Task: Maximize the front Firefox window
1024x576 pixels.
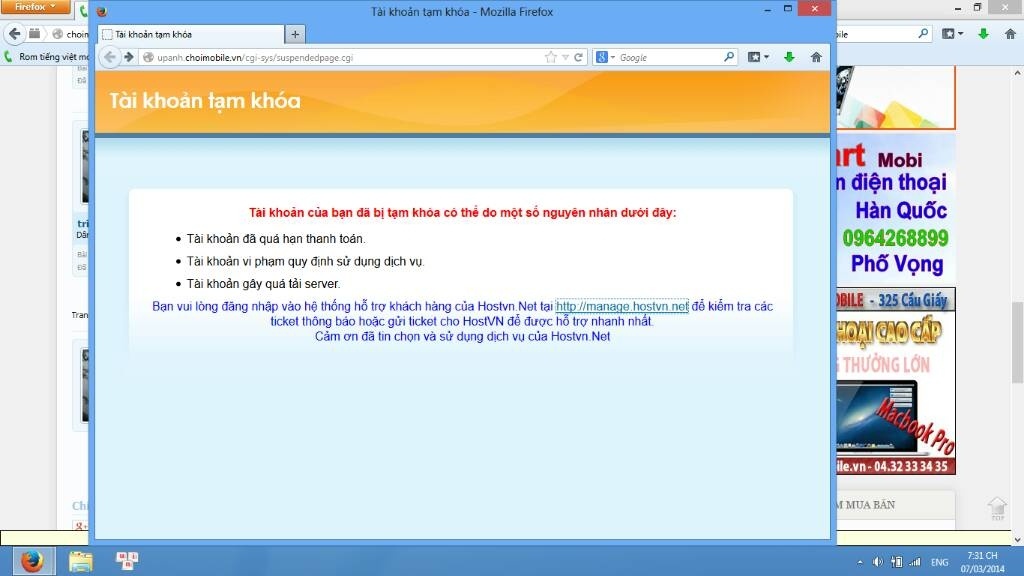Action: [x=788, y=9]
